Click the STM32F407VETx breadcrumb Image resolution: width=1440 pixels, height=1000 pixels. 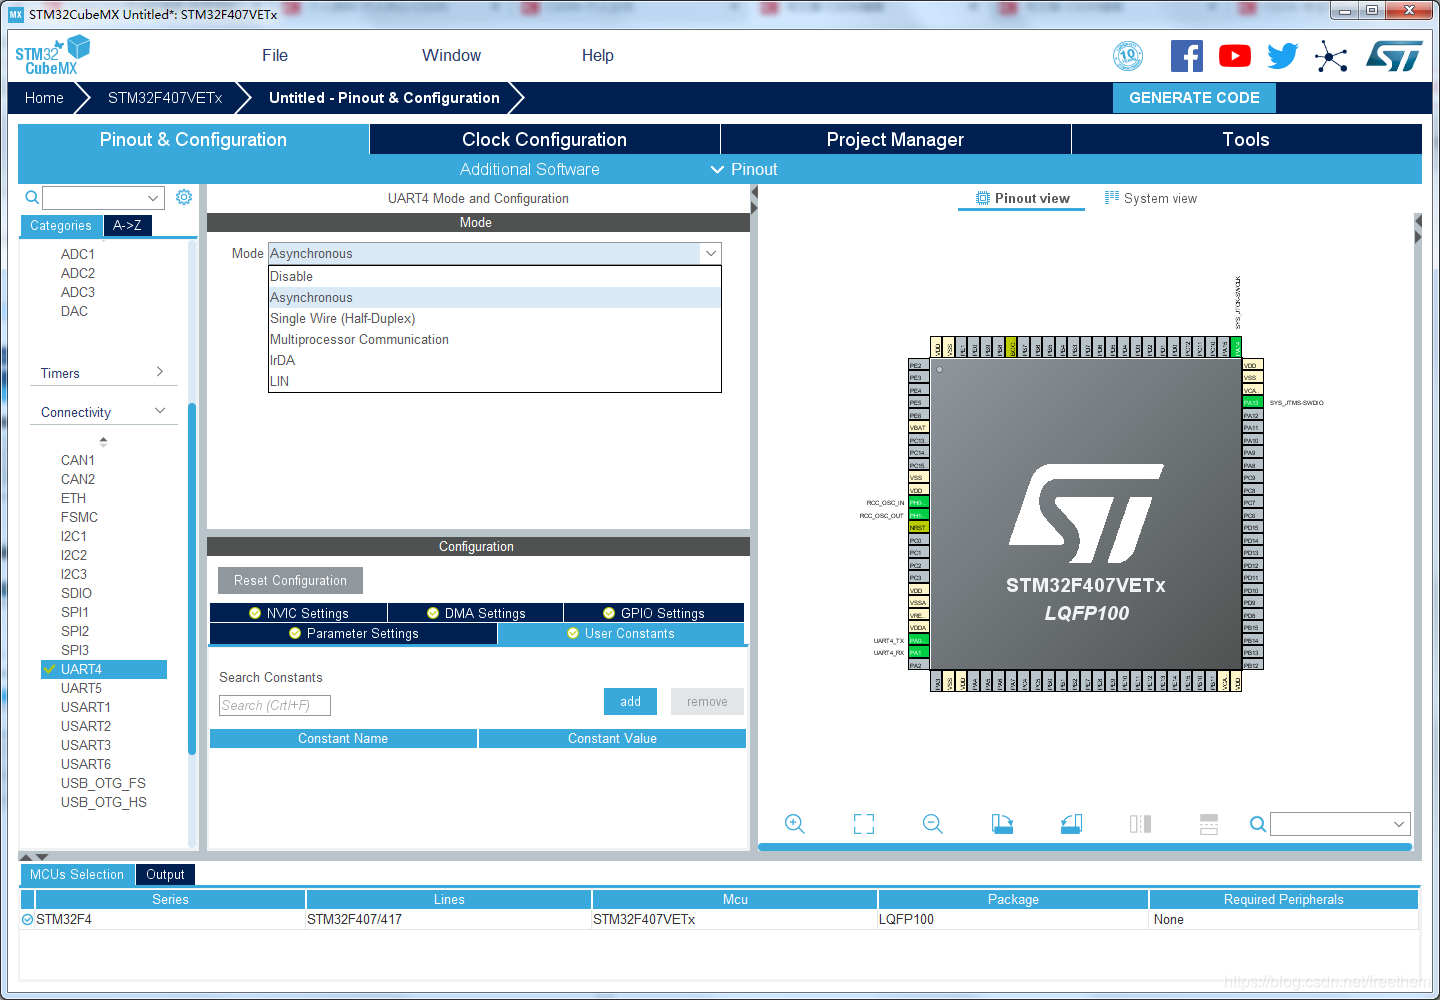click(x=165, y=97)
